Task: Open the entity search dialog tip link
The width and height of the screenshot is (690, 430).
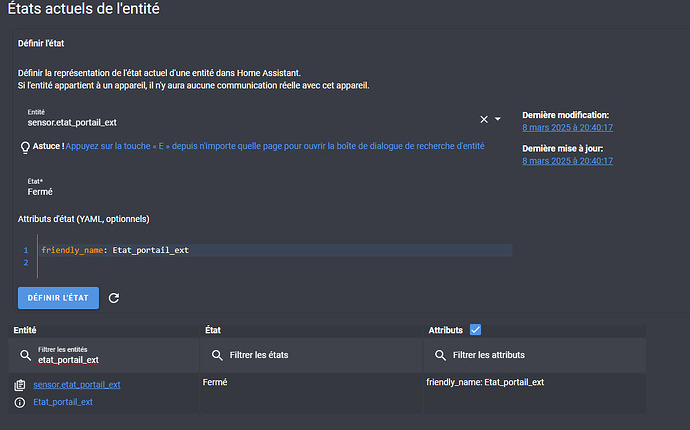Action: (275, 146)
